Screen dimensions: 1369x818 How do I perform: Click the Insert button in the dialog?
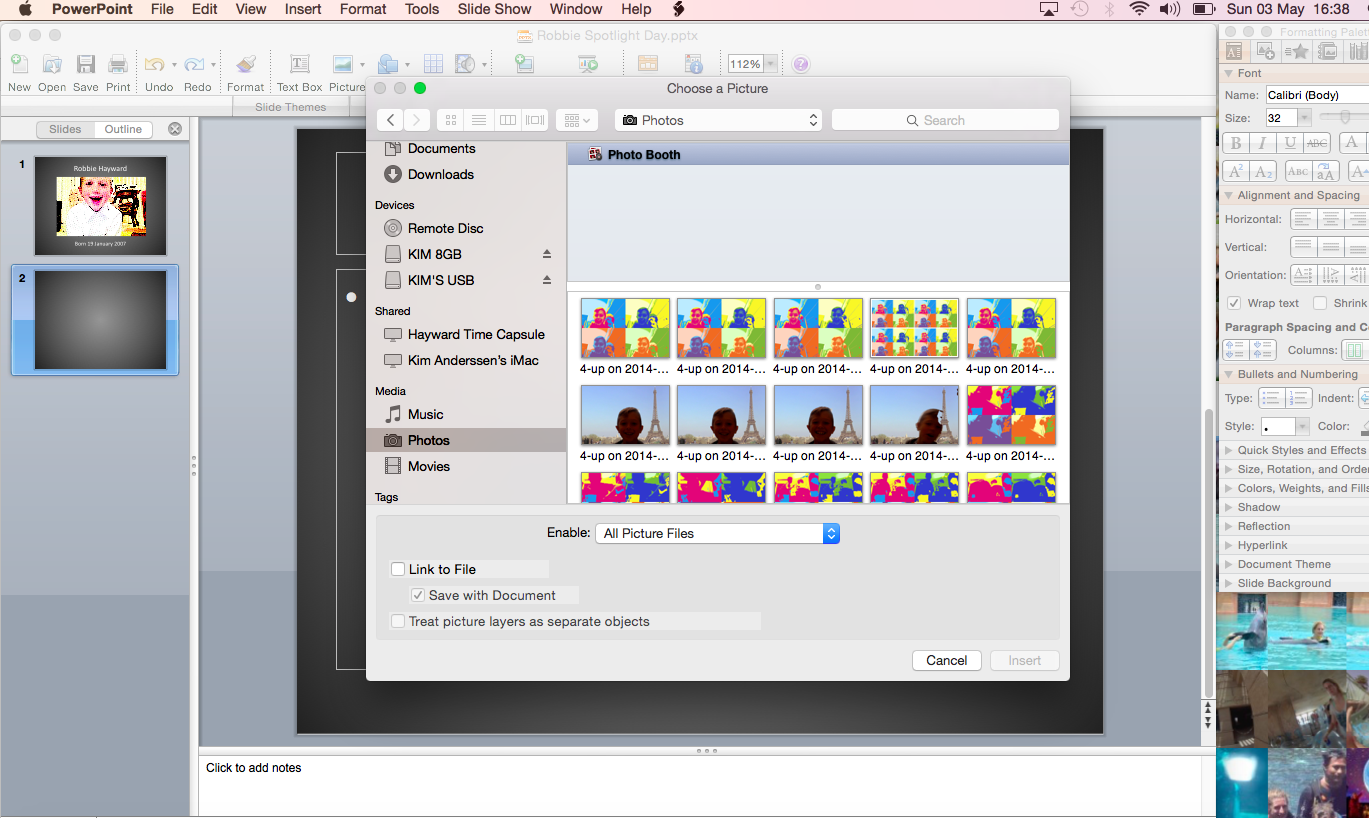pyautogui.click(x=1025, y=660)
